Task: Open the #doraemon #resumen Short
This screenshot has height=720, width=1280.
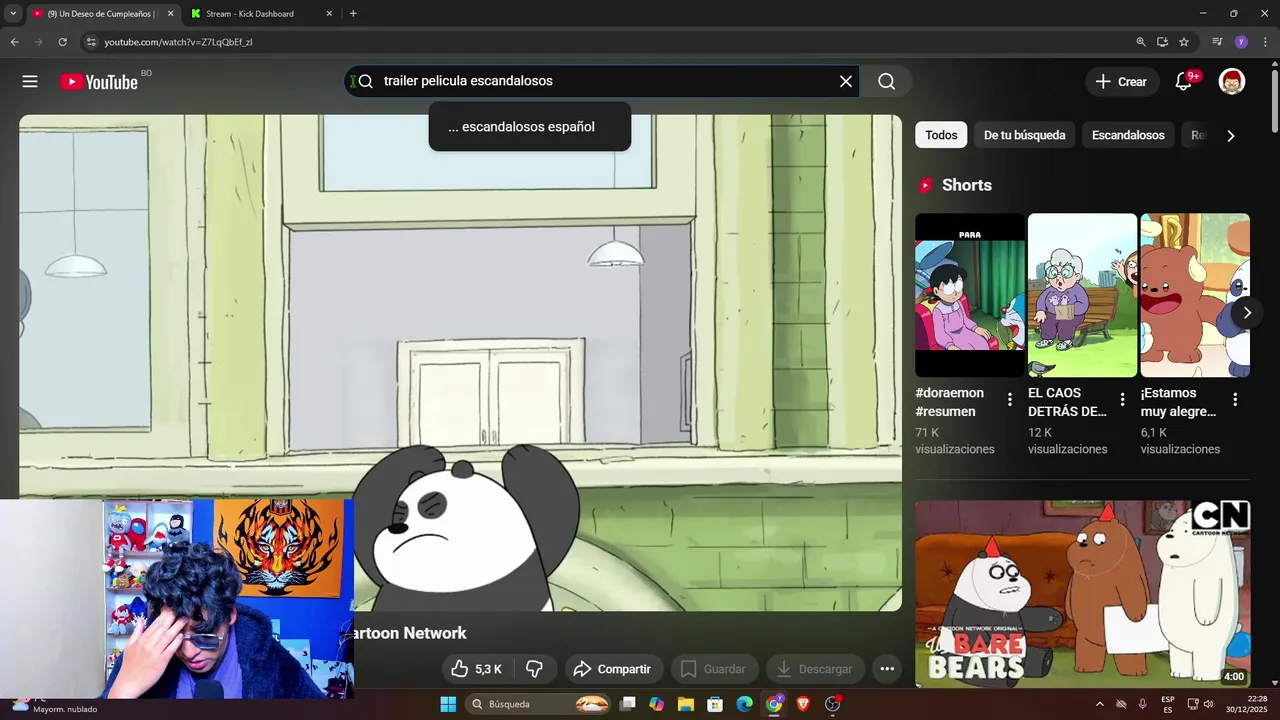Action: tap(970, 295)
